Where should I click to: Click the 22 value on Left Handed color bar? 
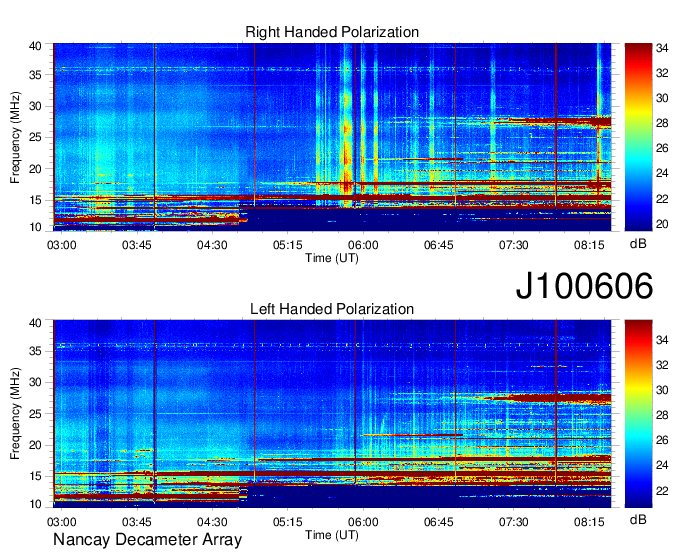pos(662,491)
